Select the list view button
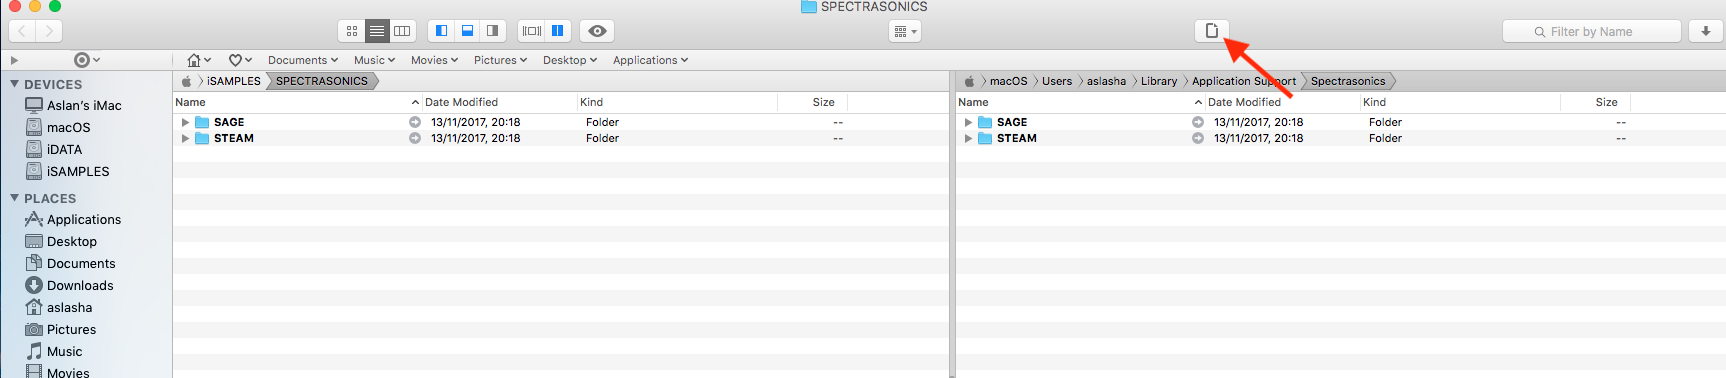1726x378 pixels. coord(377,31)
